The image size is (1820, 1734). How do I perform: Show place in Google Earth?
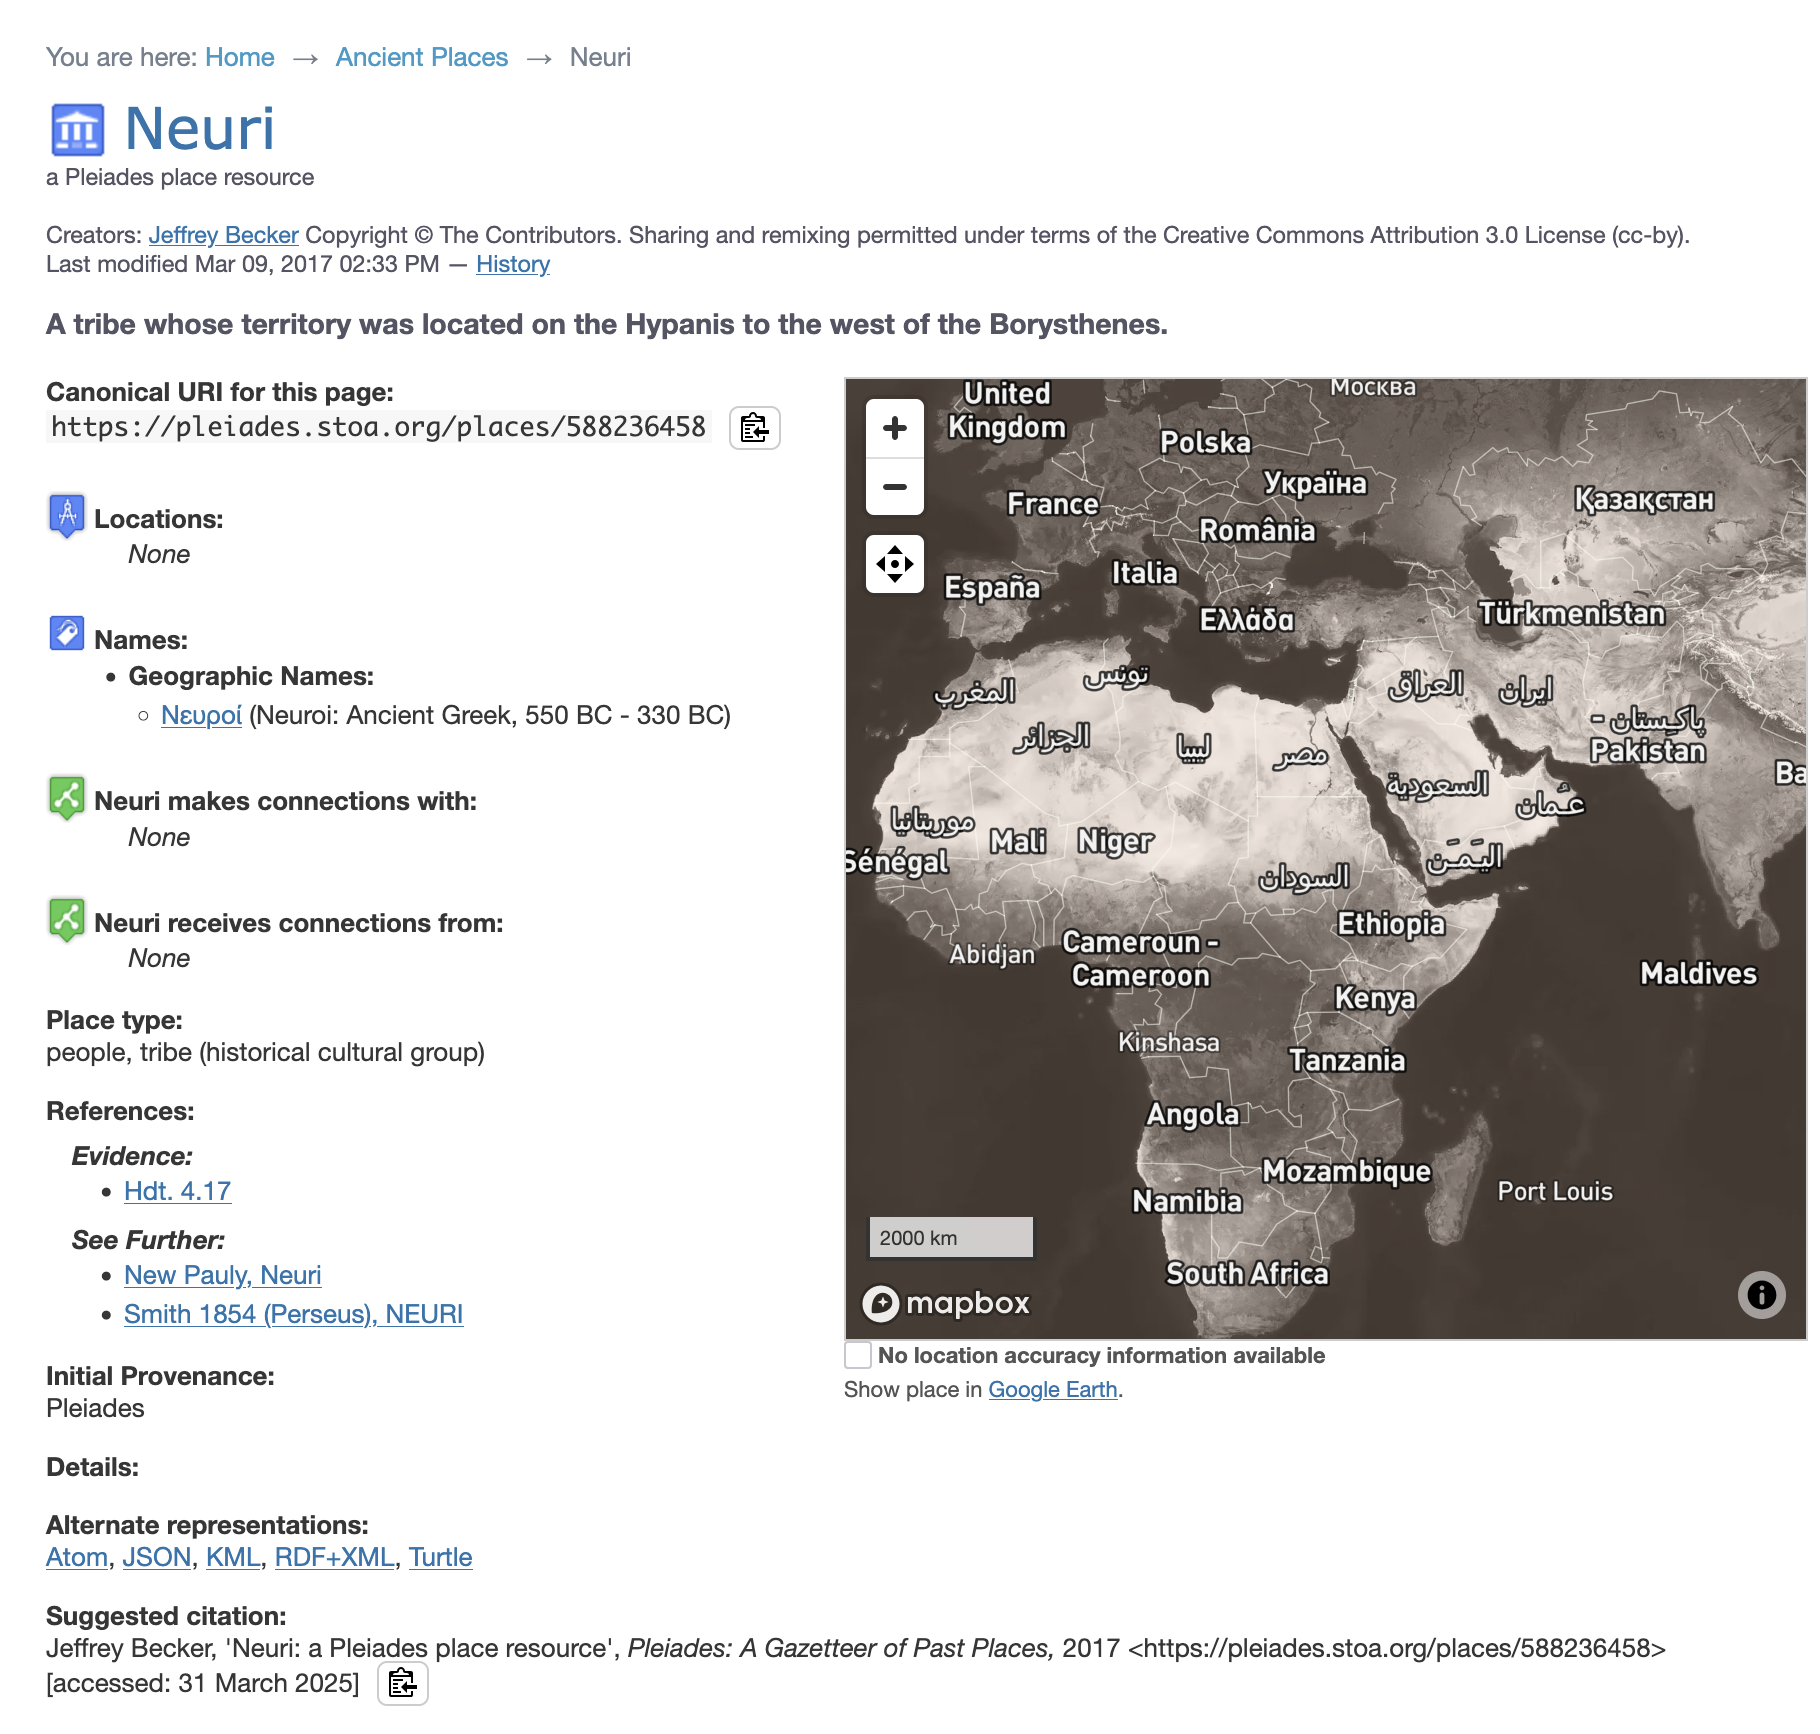1052,1389
